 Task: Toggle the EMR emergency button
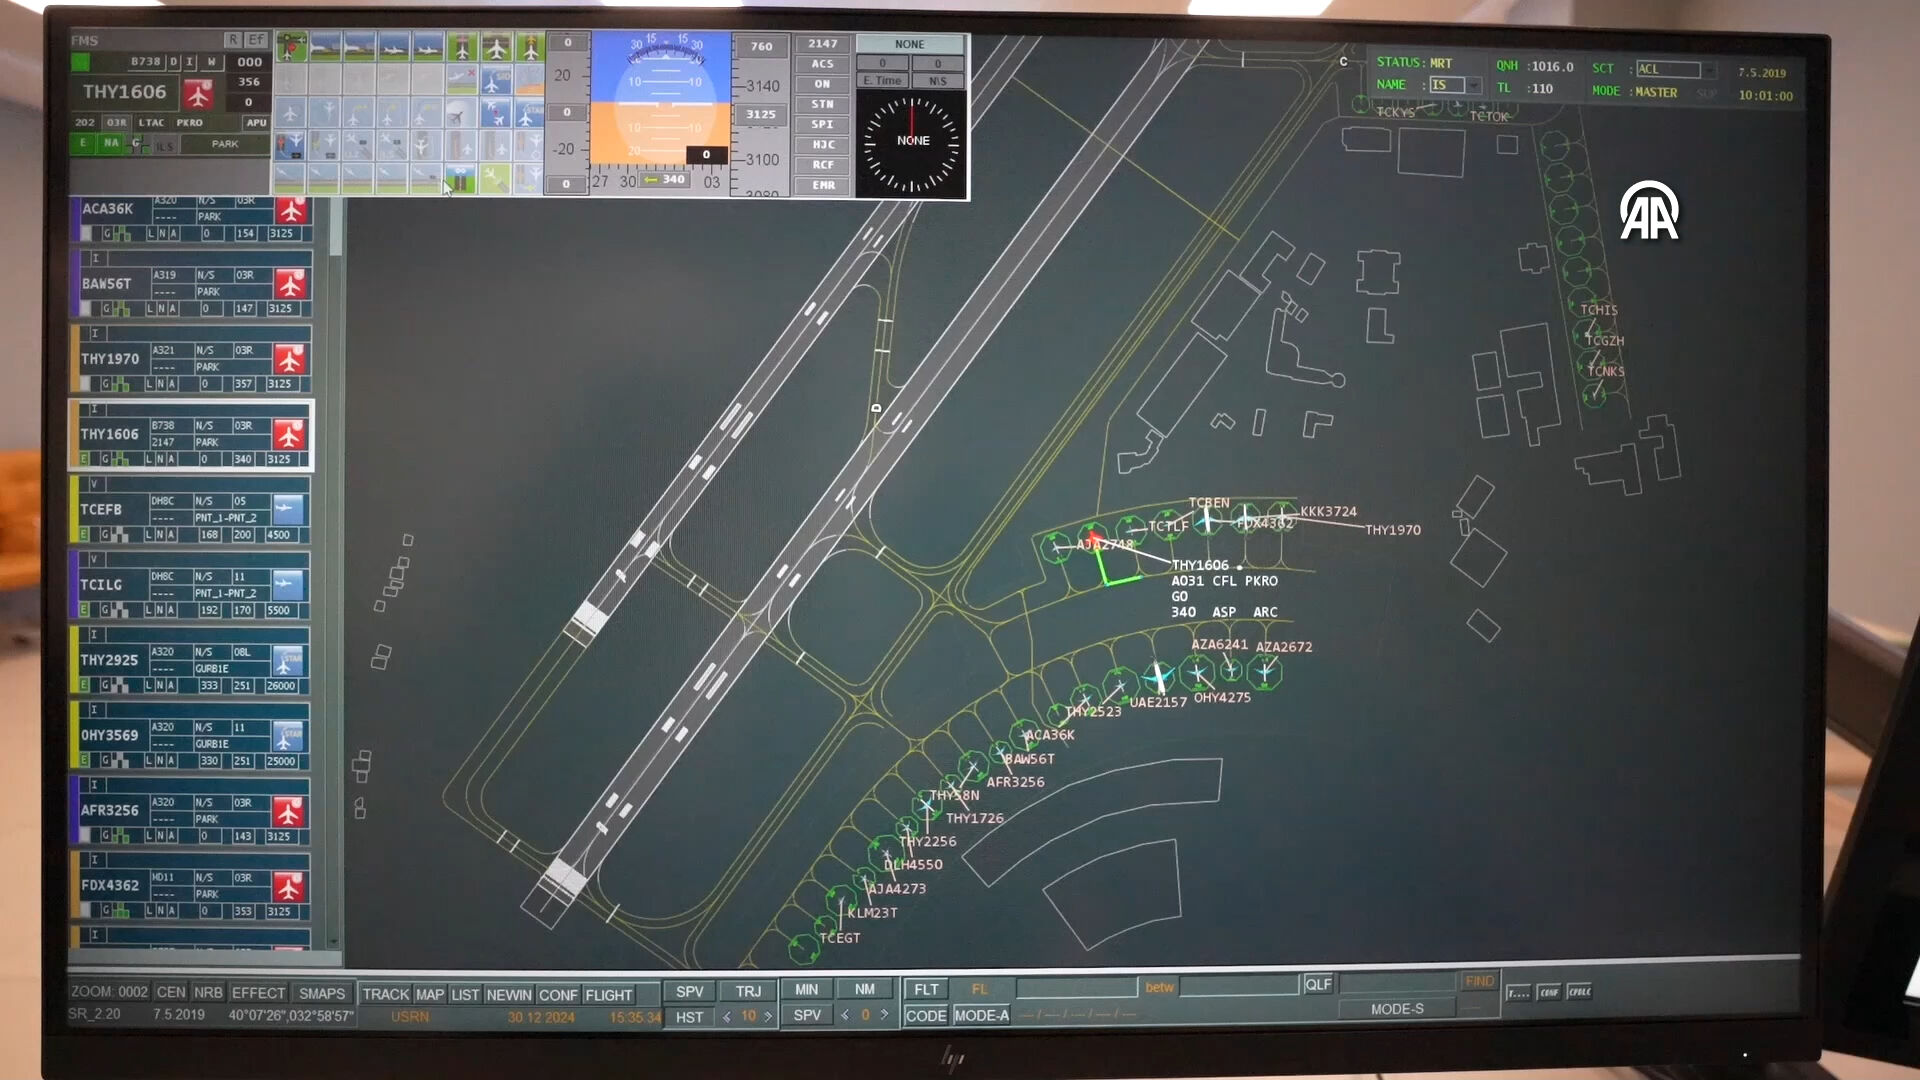pyautogui.click(x=822, y=185)
